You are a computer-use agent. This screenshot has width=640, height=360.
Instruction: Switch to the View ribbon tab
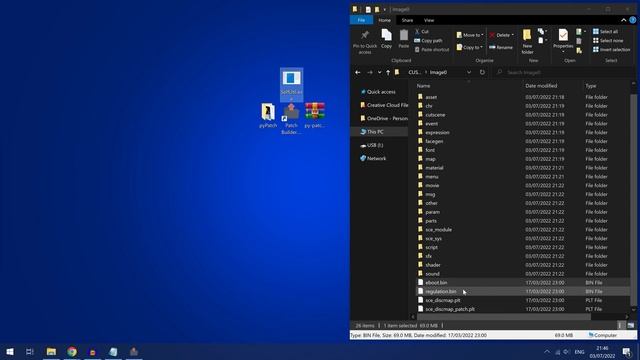point(429,20)
